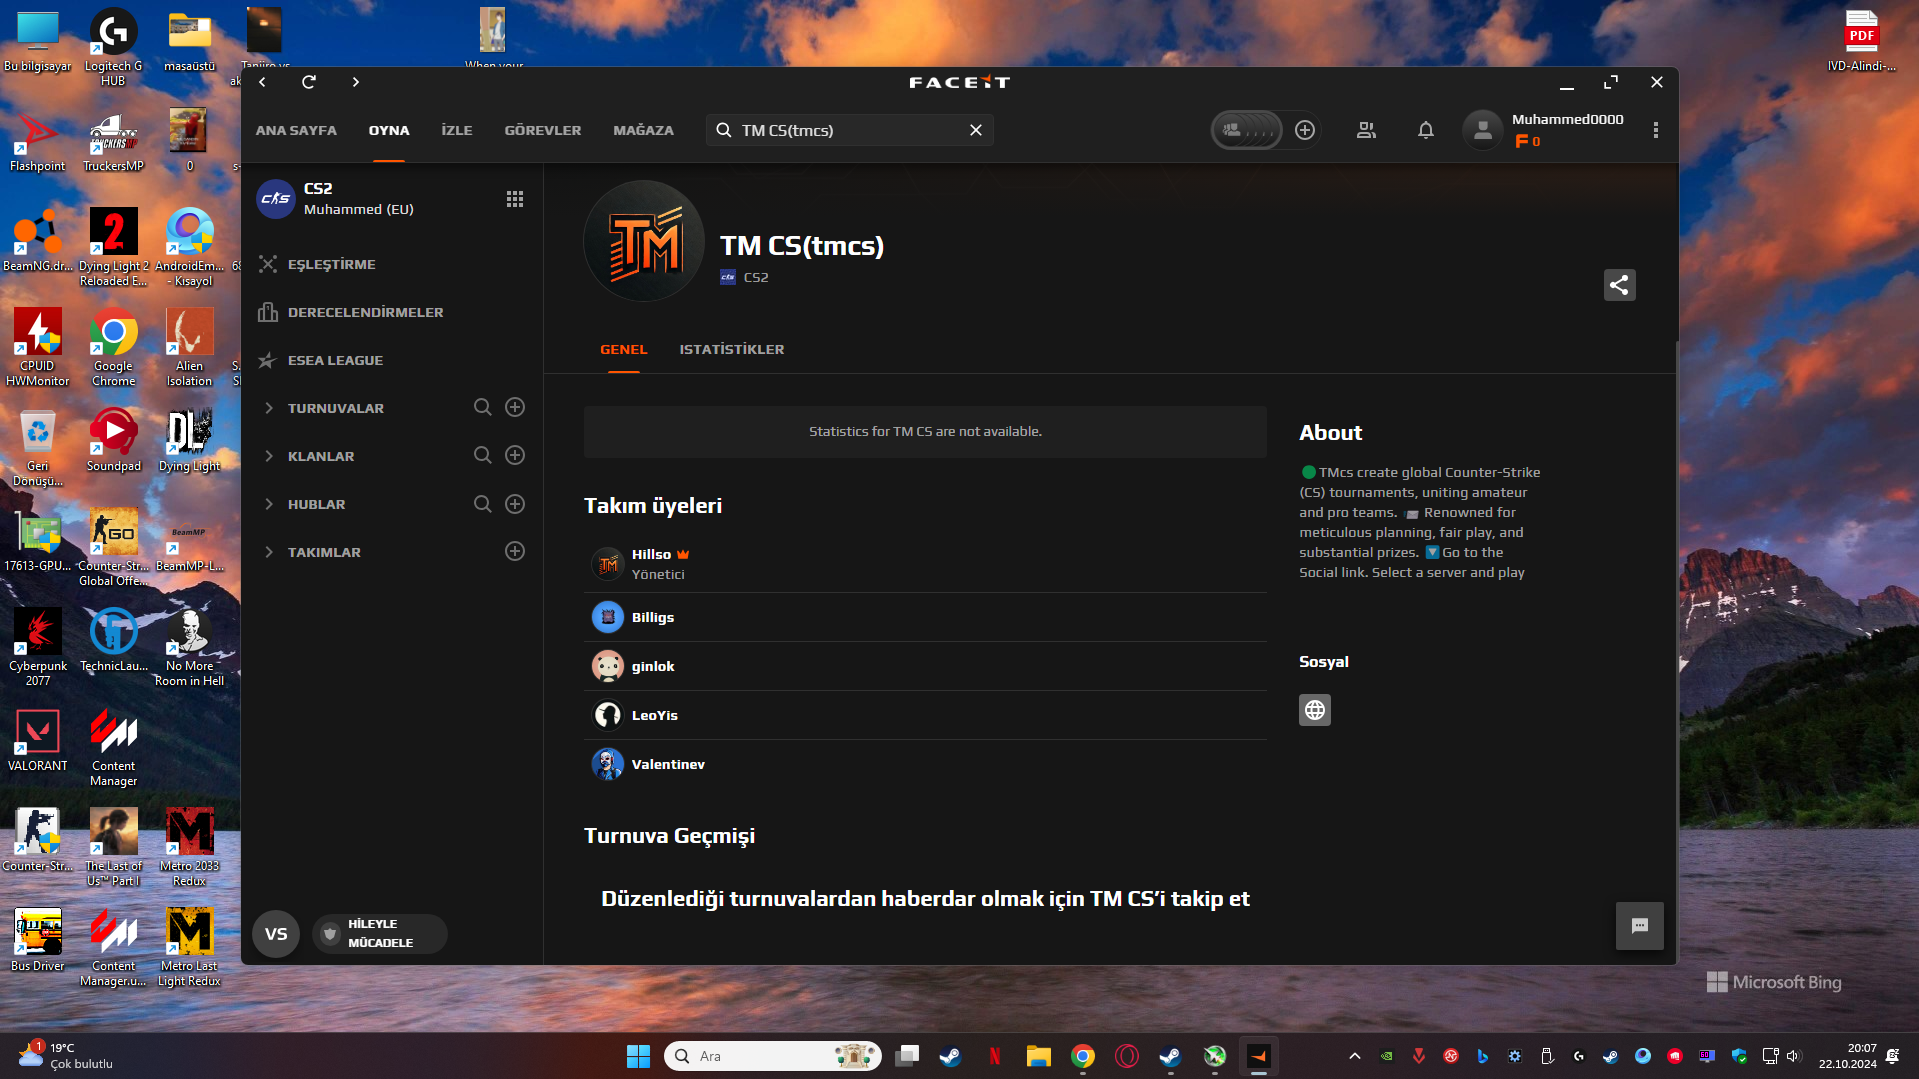
Task: Go forward with the FACEIT forward arrow
Action: point(356,82)
